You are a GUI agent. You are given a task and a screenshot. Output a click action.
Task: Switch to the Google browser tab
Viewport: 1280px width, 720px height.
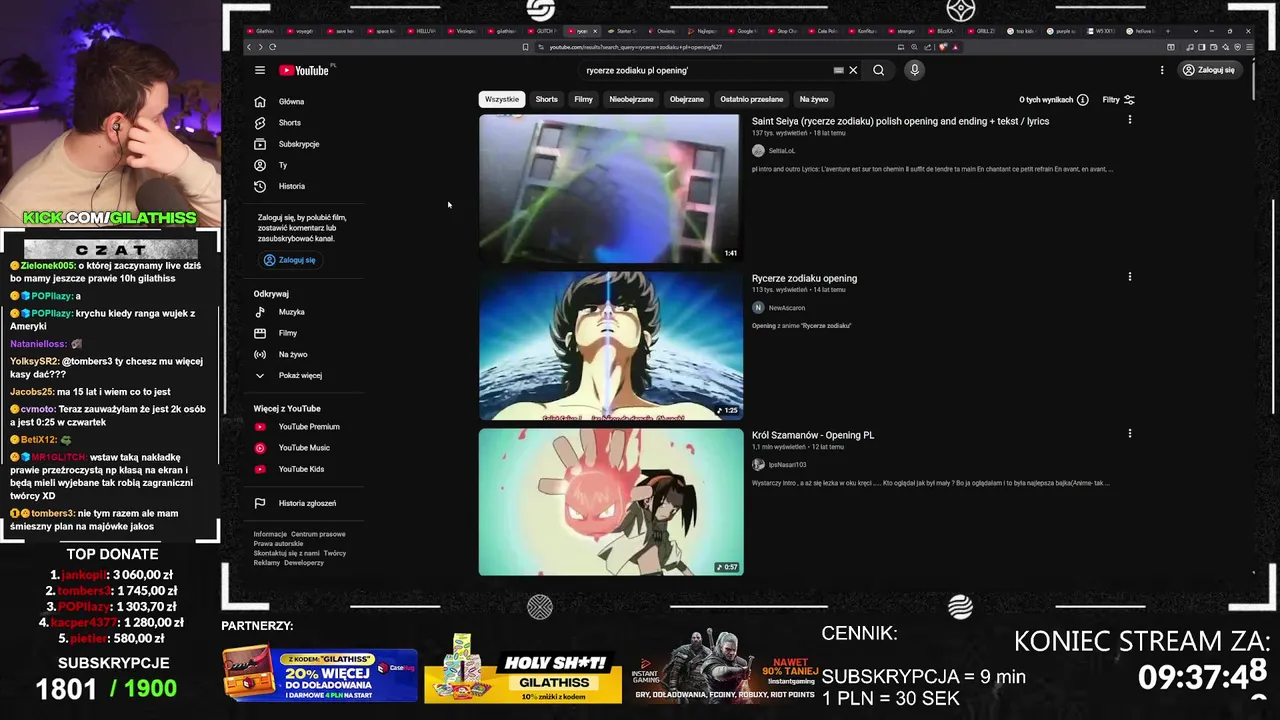[x=744, y=31]
